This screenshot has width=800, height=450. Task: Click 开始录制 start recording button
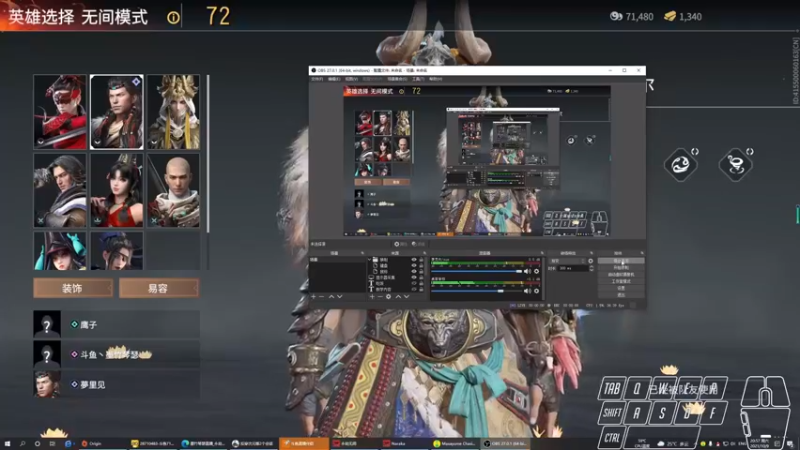tap(621, 267)
